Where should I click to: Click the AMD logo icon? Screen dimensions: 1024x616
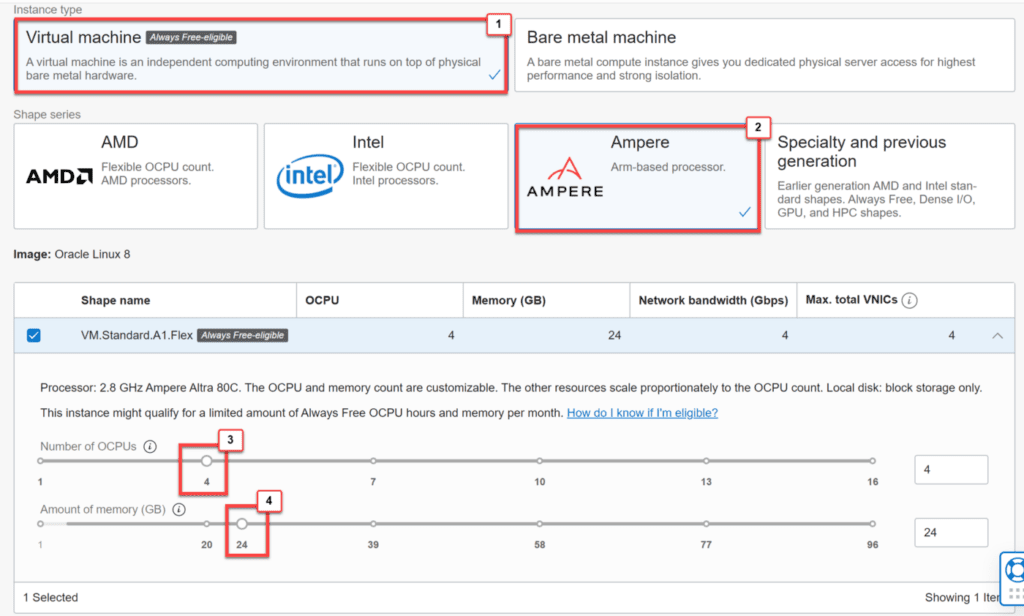[59, 177]
